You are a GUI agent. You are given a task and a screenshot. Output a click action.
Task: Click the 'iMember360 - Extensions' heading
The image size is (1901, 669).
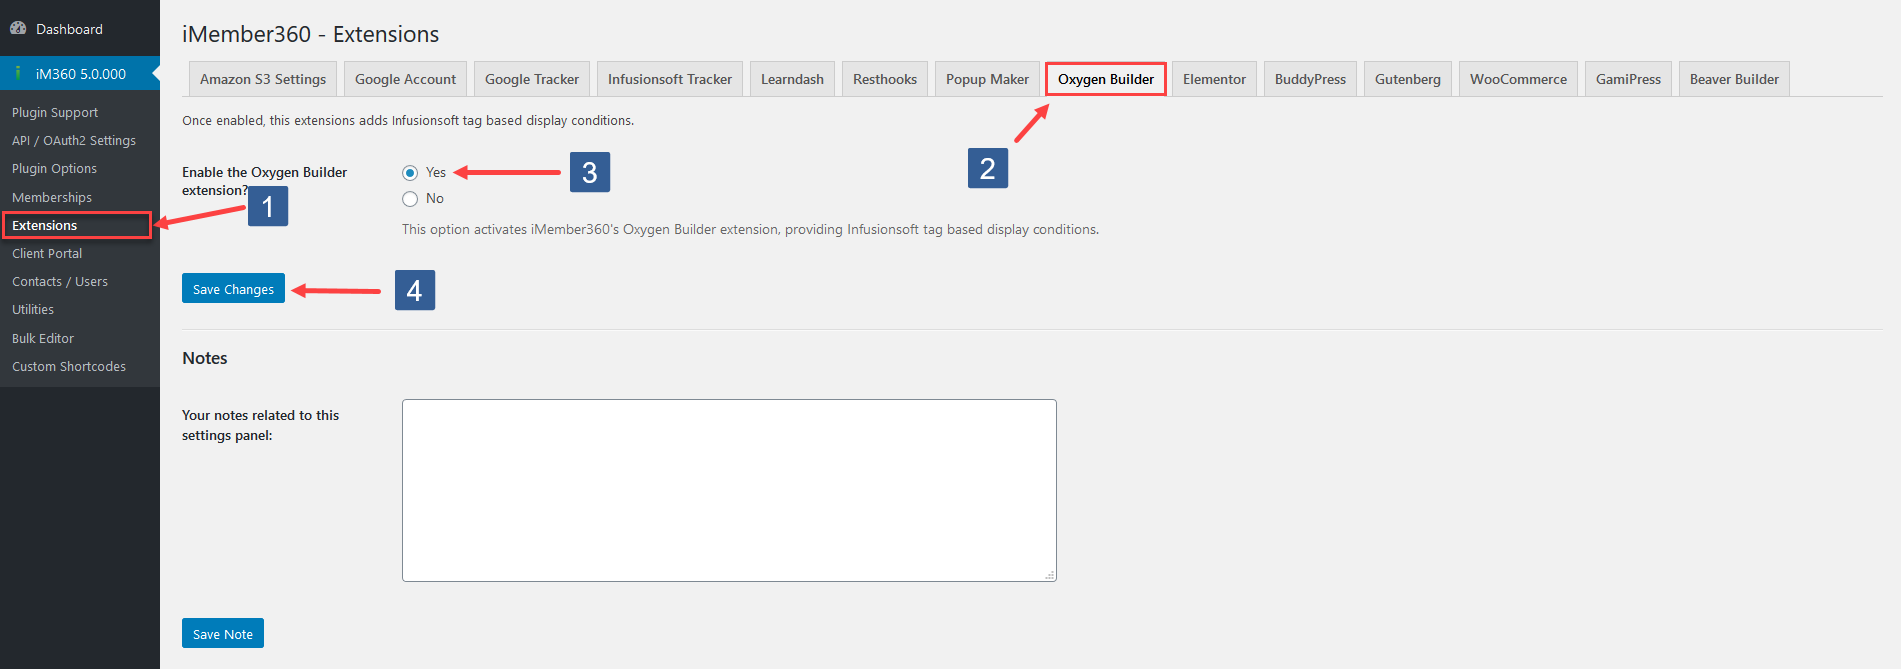[x=310, y=34]
